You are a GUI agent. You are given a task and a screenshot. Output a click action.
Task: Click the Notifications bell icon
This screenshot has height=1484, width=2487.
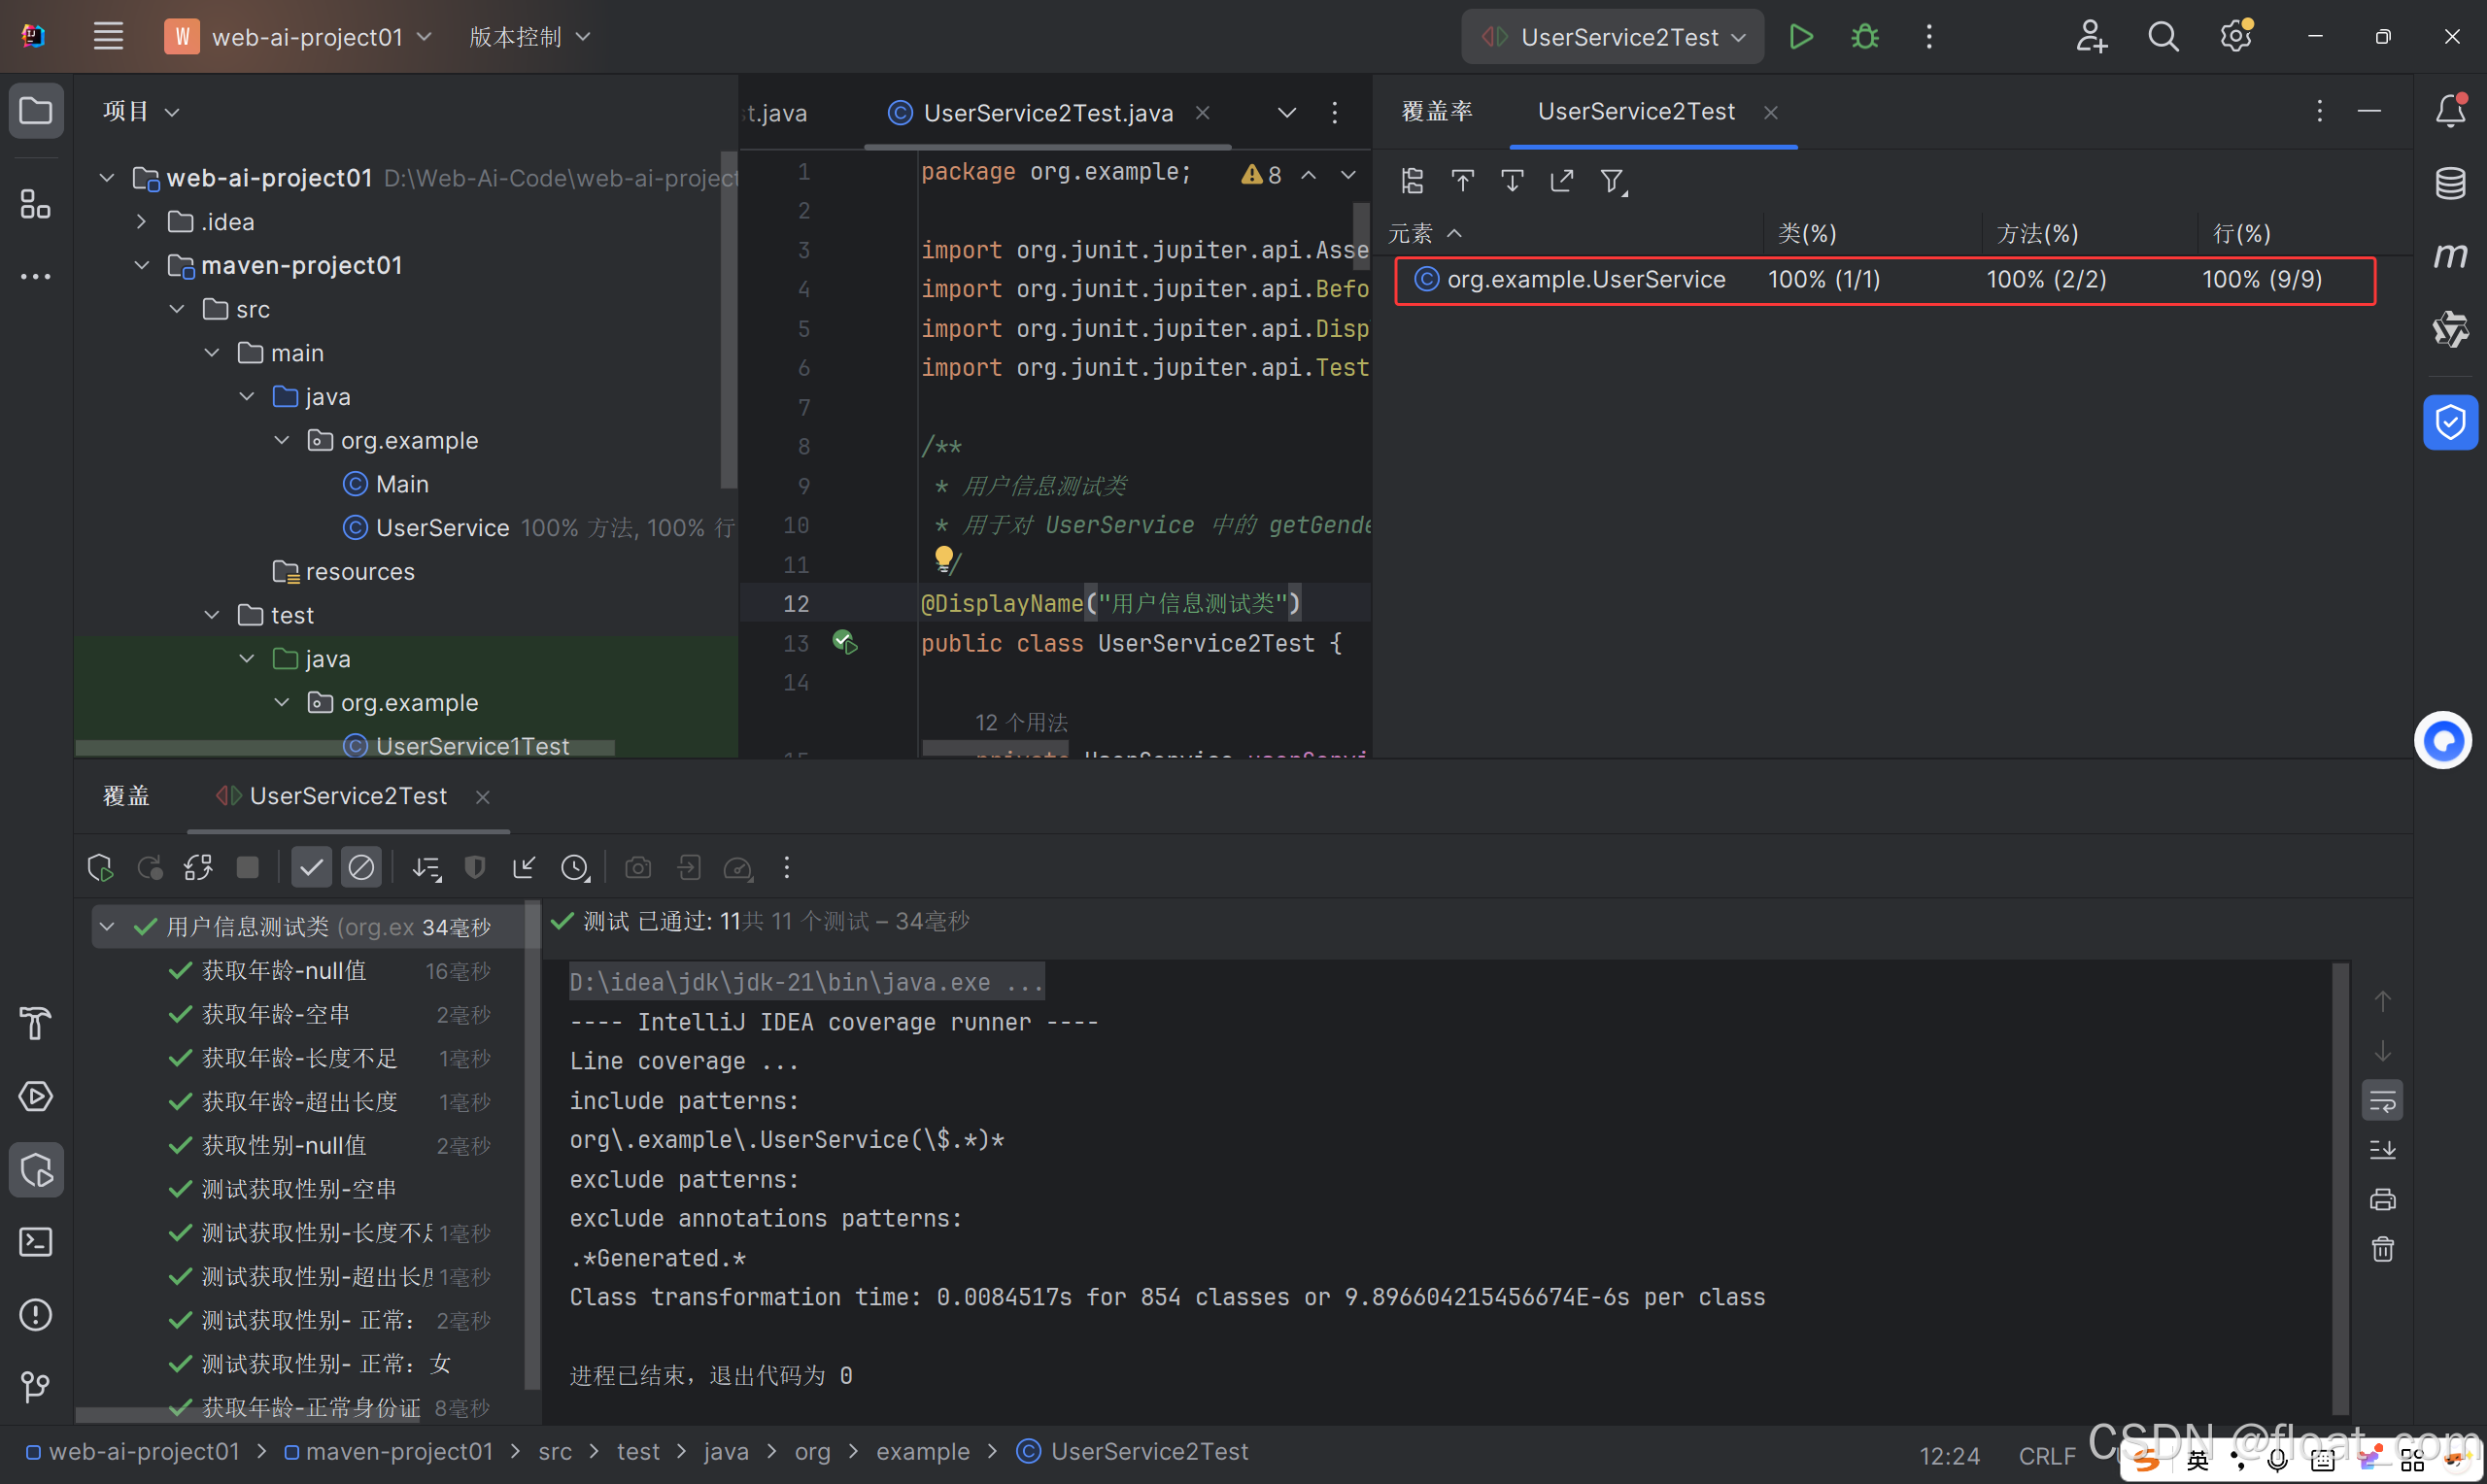click(x=2450, y=110)
